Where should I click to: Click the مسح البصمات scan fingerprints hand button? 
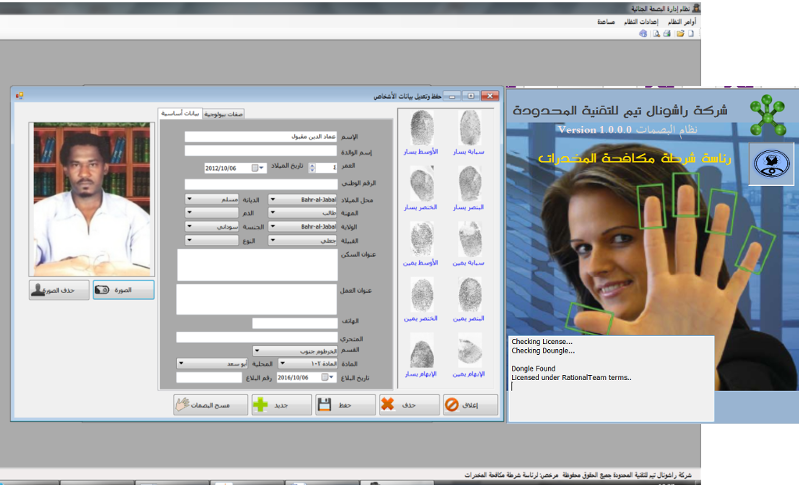click(207, 405)
